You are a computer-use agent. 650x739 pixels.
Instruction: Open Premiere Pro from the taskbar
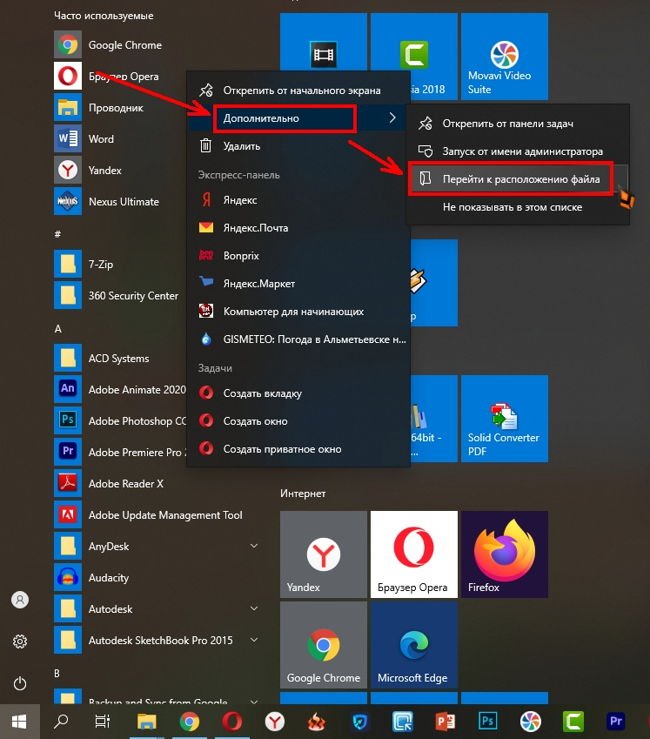tap(616, 721)
